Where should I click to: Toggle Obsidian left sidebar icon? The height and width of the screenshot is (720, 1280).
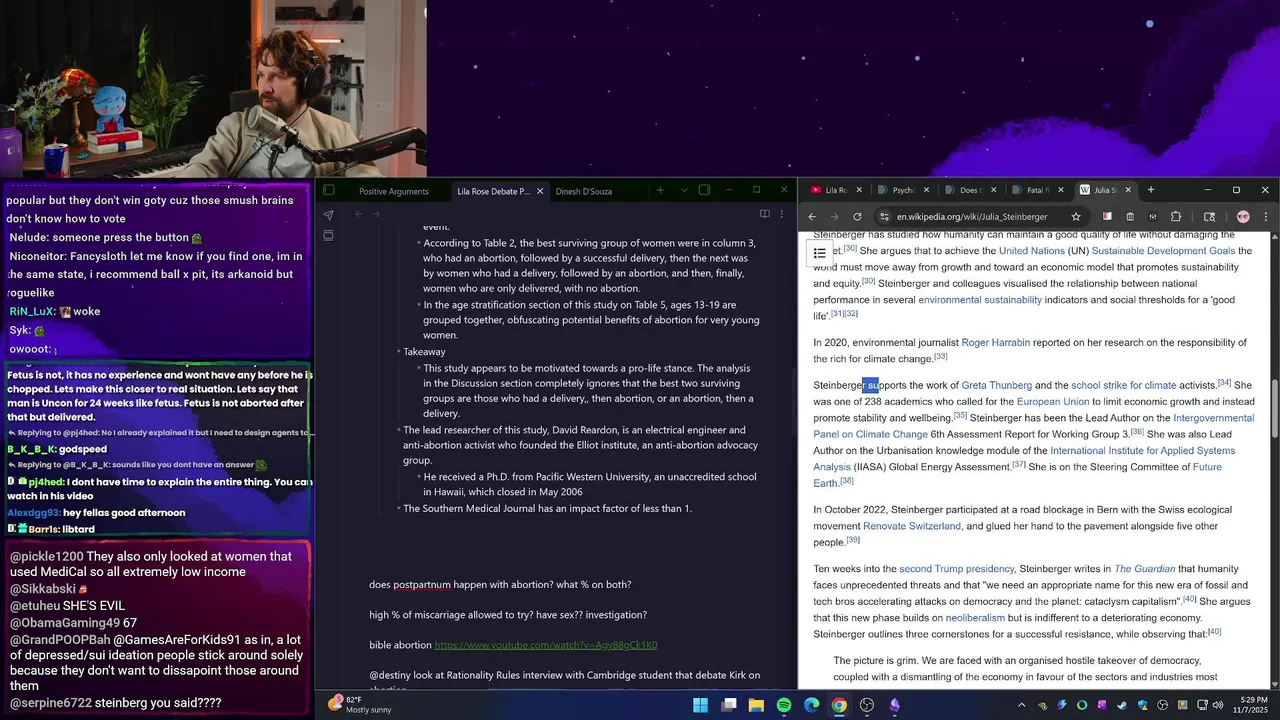click(329, 190)
